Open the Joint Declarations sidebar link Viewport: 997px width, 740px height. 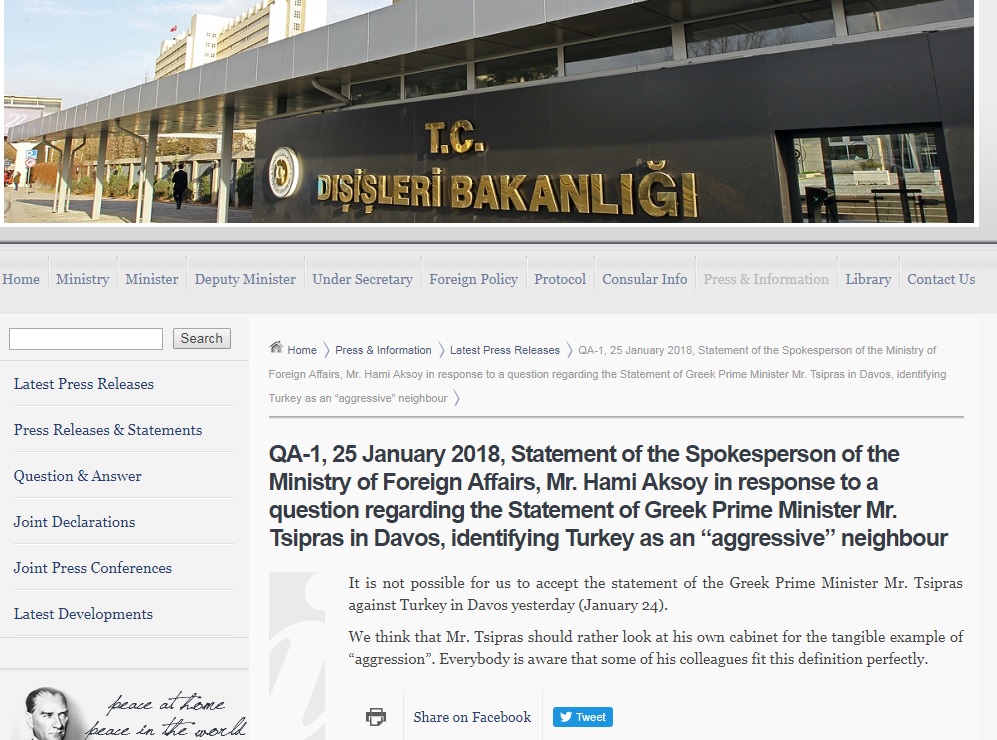[x=74, y=522]
